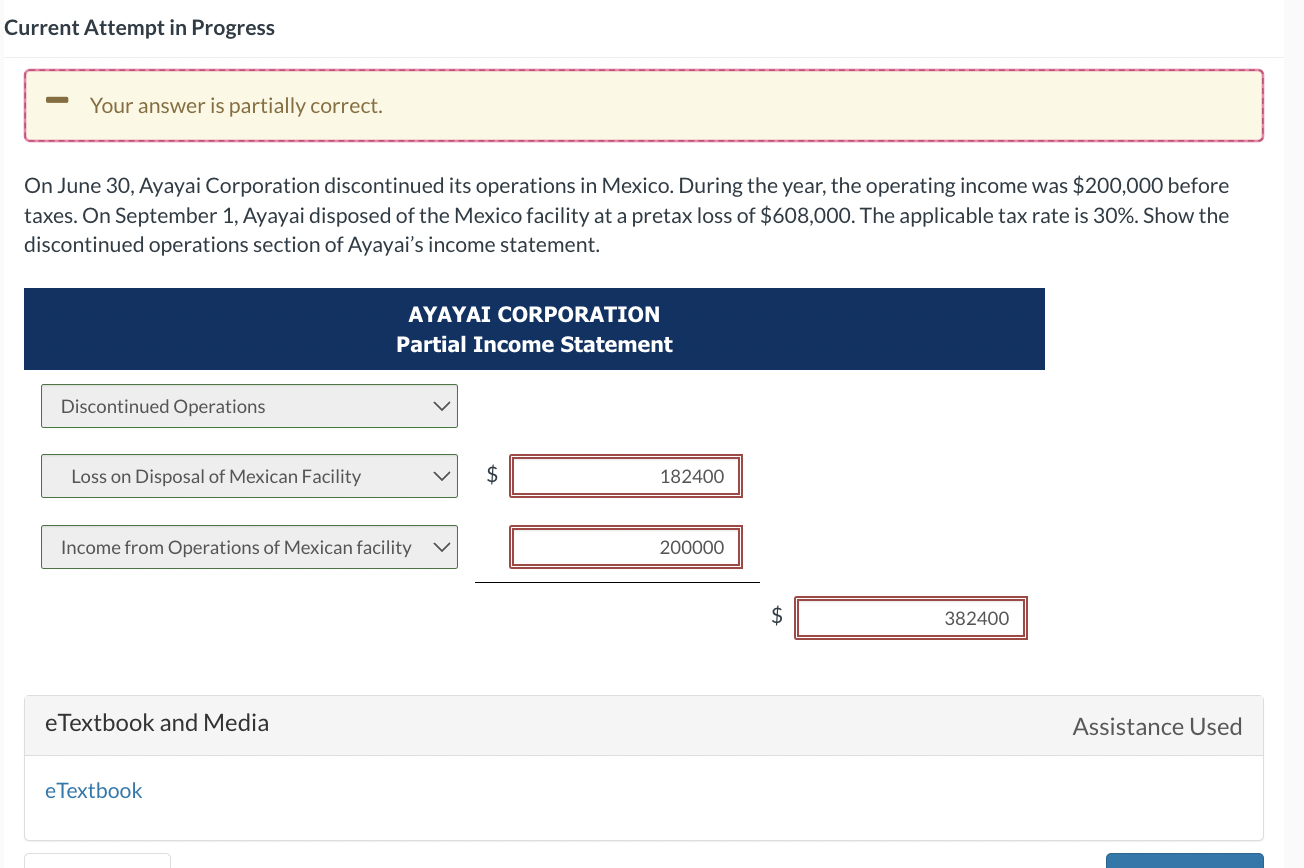Click the chevron on the Discontinued Operations selector
Viewport: 1304px width, 868px height.
tap(440, 406)
